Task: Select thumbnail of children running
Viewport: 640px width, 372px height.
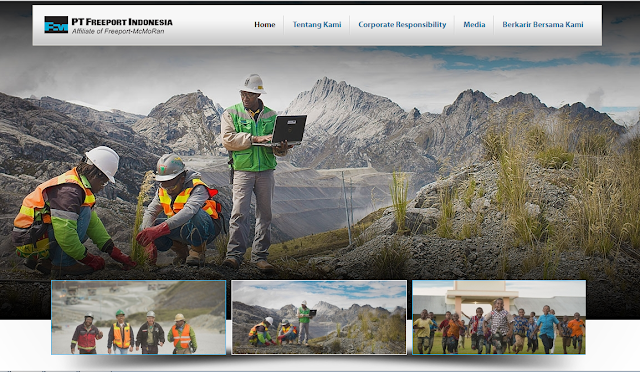Action: tap(499, 317)
